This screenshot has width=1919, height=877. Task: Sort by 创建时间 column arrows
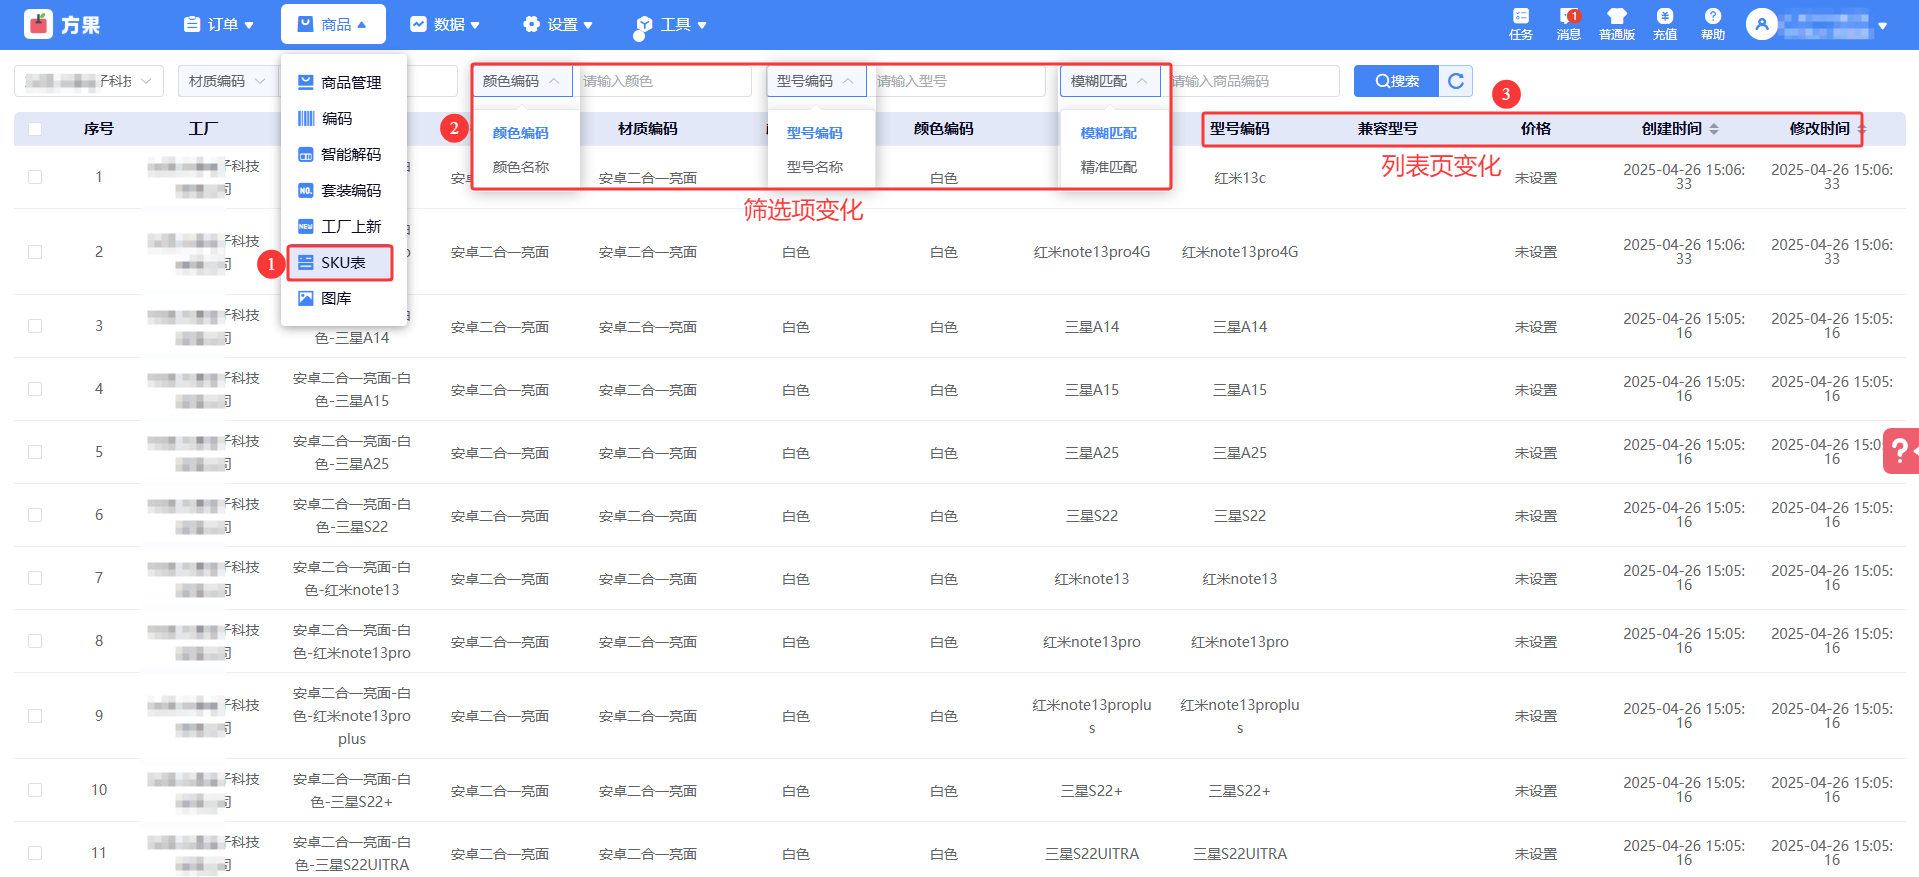point(1713,129)
